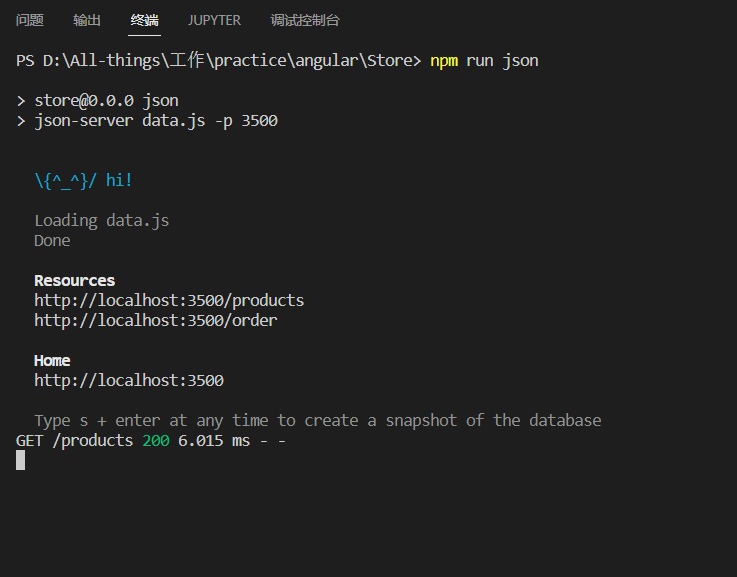The height and width of the screenshot is (577, 737).
Task: Select the 终端 tab
Action: (144, 20)
